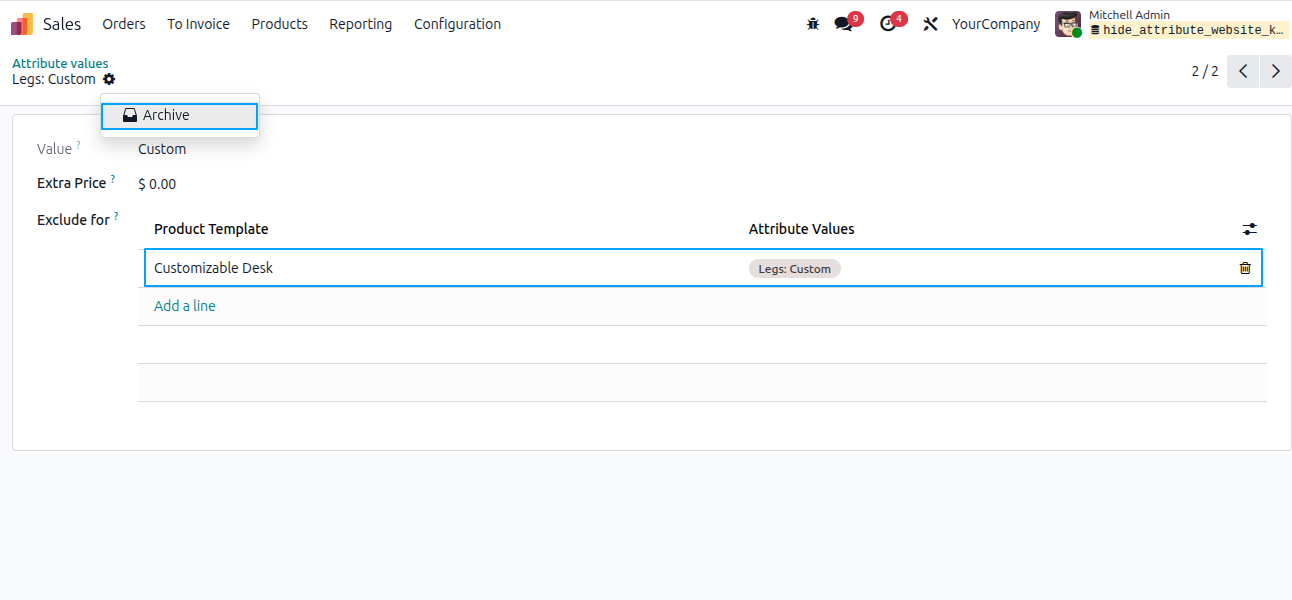This screenshot has width=1292, height=600.
Task: Click the help question mark next to Exclude for
Action: (x=116, y=216)
